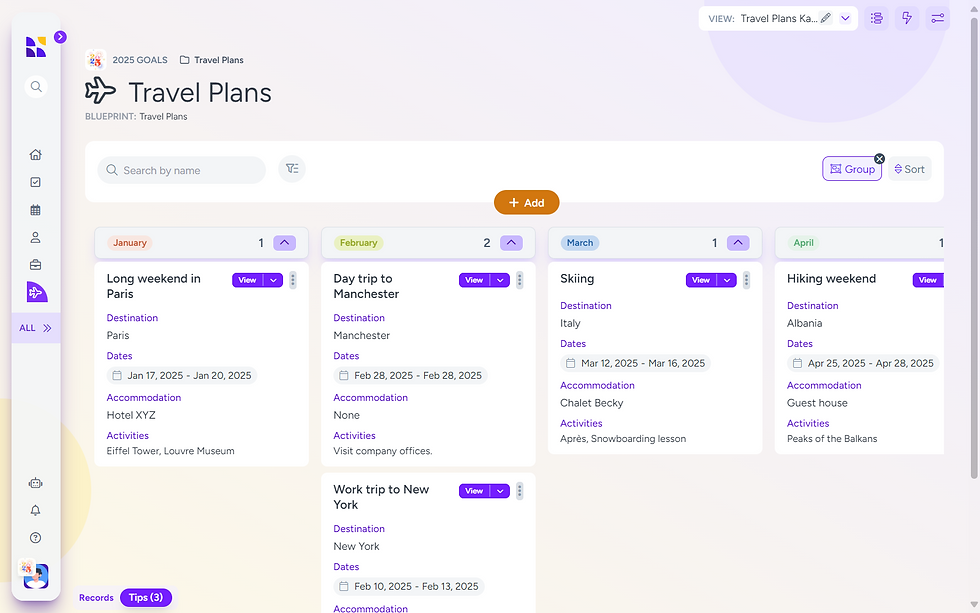
Task: Open the help question mark icon
Action: point(36,537)
